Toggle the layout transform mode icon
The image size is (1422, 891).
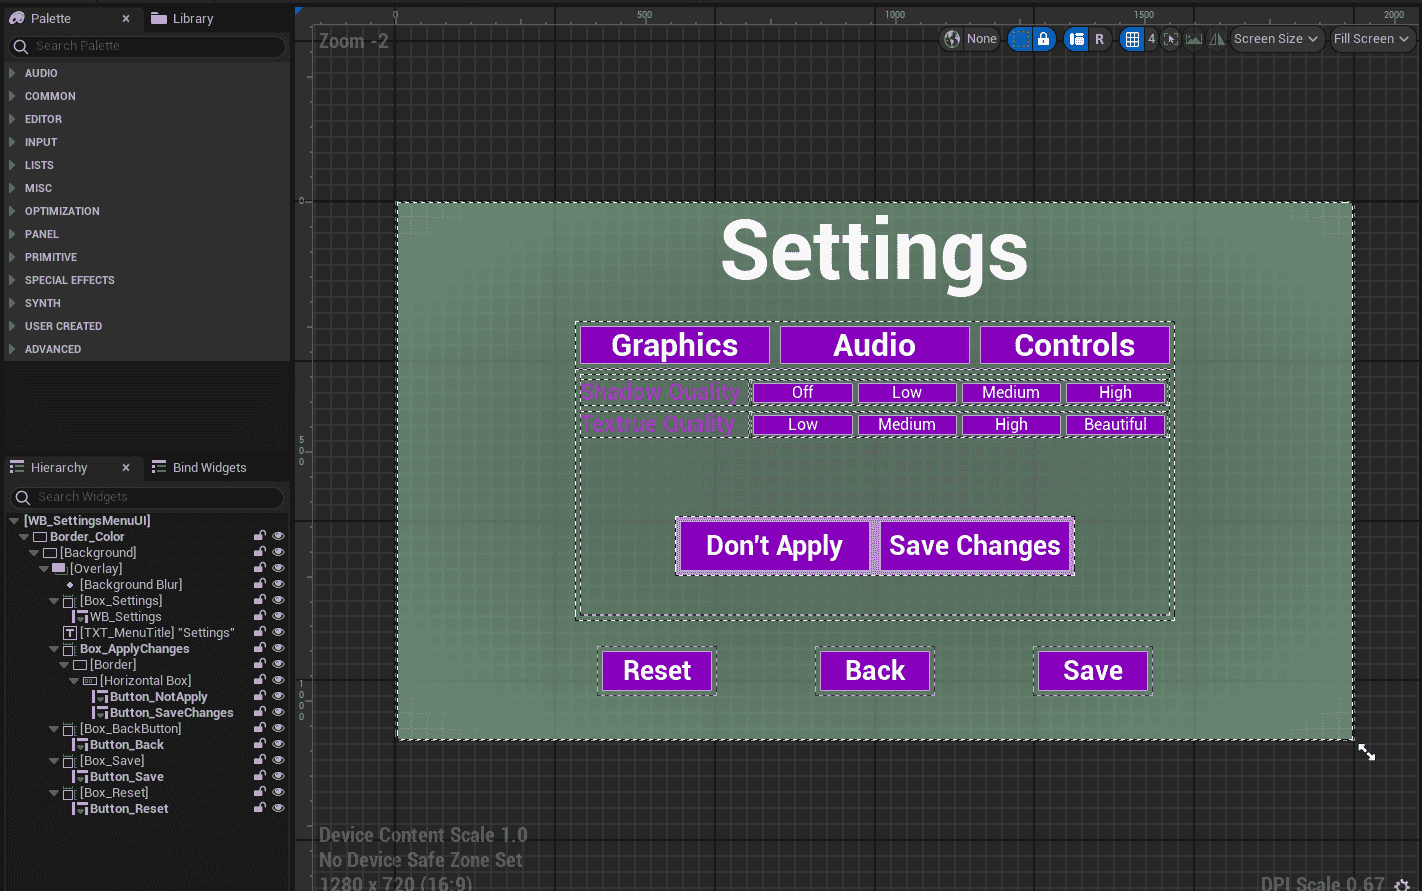[1076, 39]
